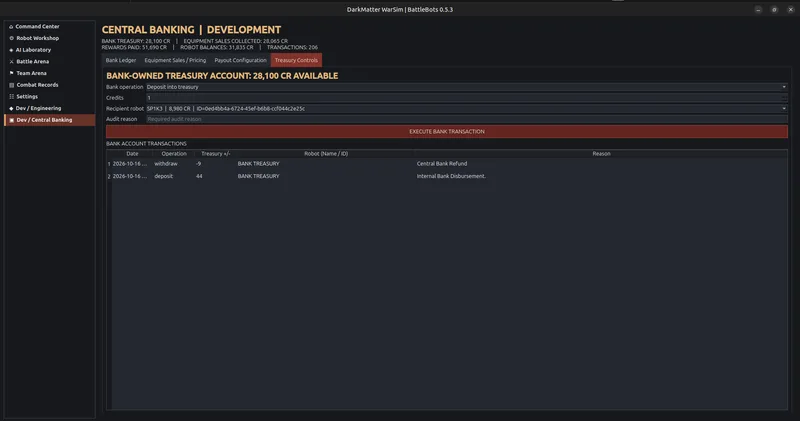Click the 'Central Bank Refund' reason cell

point(442,164)
